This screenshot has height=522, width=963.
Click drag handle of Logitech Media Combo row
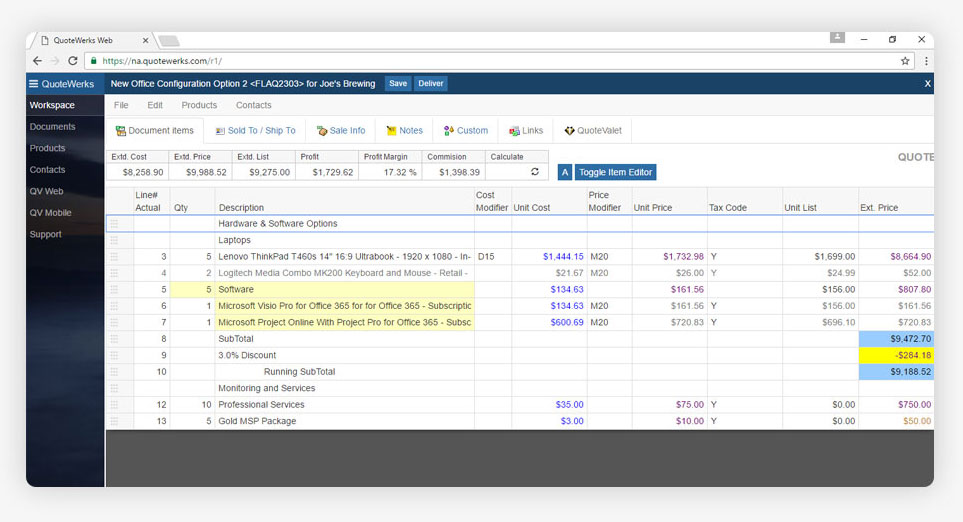114,273
